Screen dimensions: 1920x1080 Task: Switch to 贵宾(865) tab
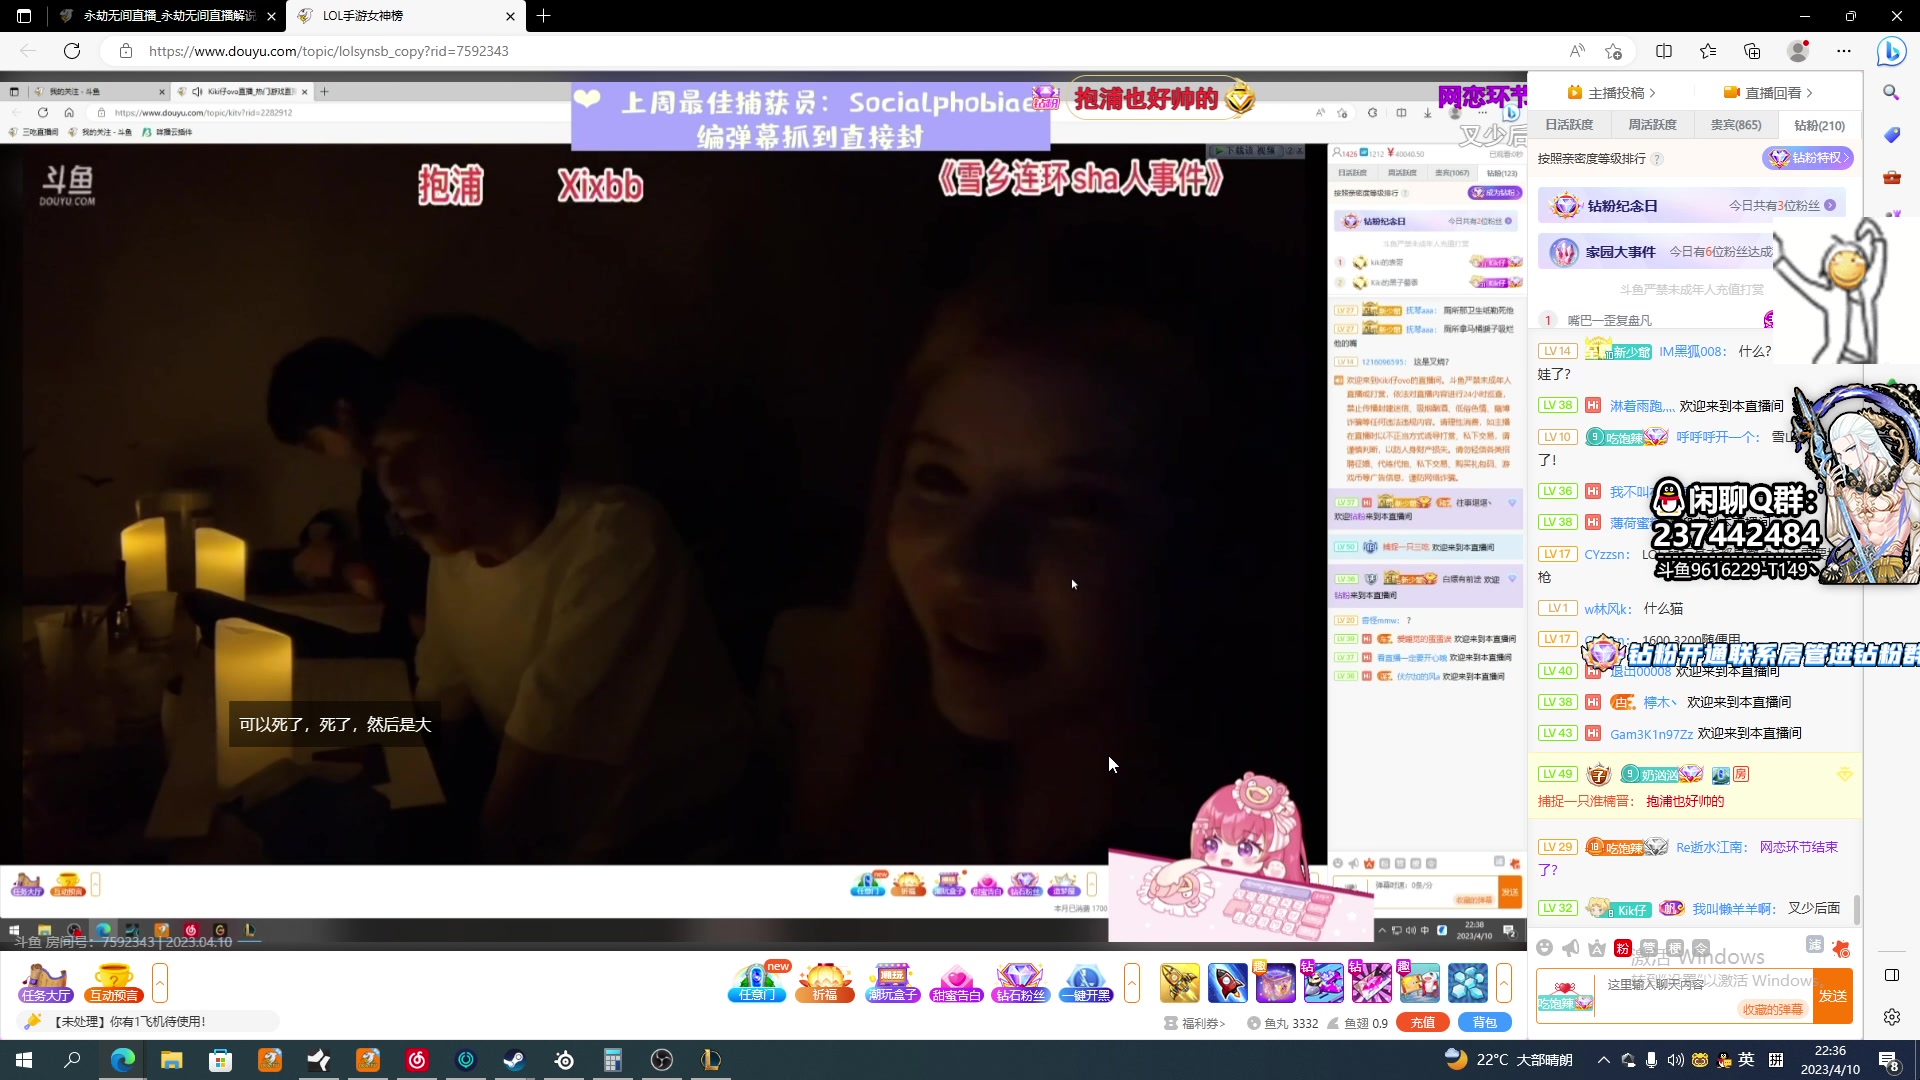1736,125
